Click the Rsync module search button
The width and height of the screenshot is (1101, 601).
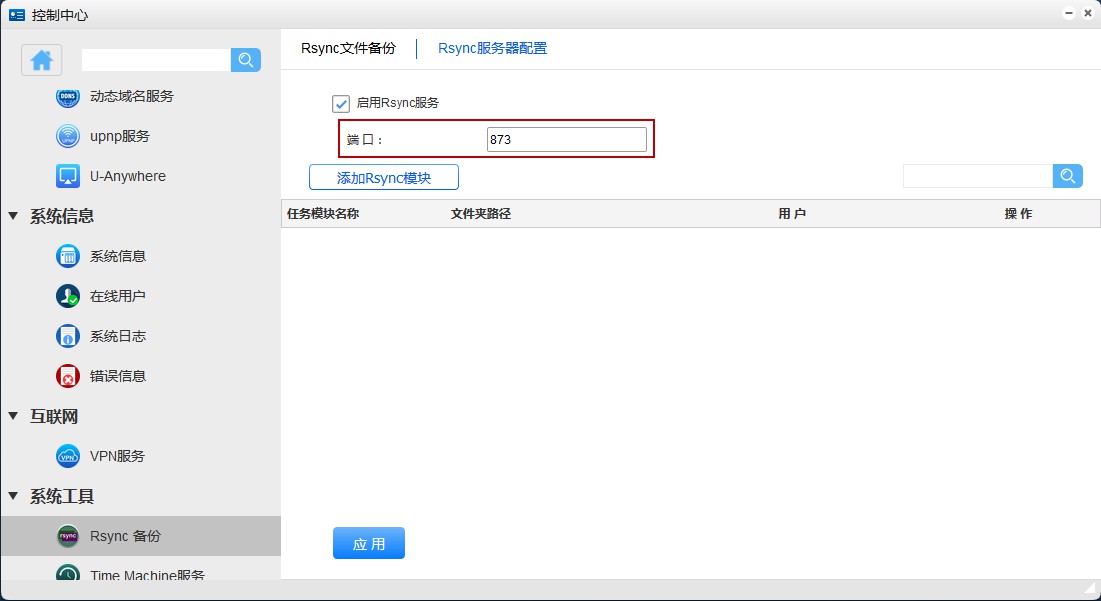coord(1068,176)
